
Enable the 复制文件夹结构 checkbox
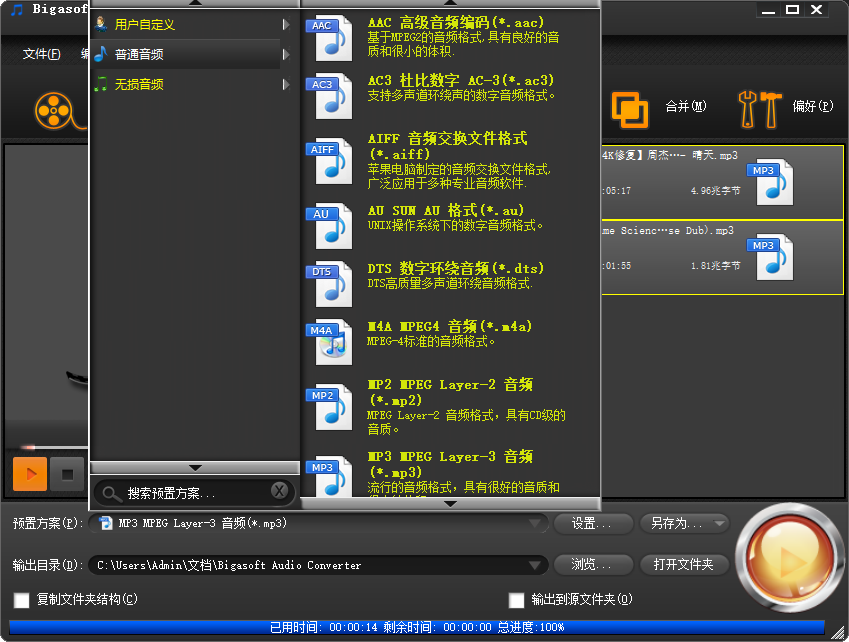(21, 599)
